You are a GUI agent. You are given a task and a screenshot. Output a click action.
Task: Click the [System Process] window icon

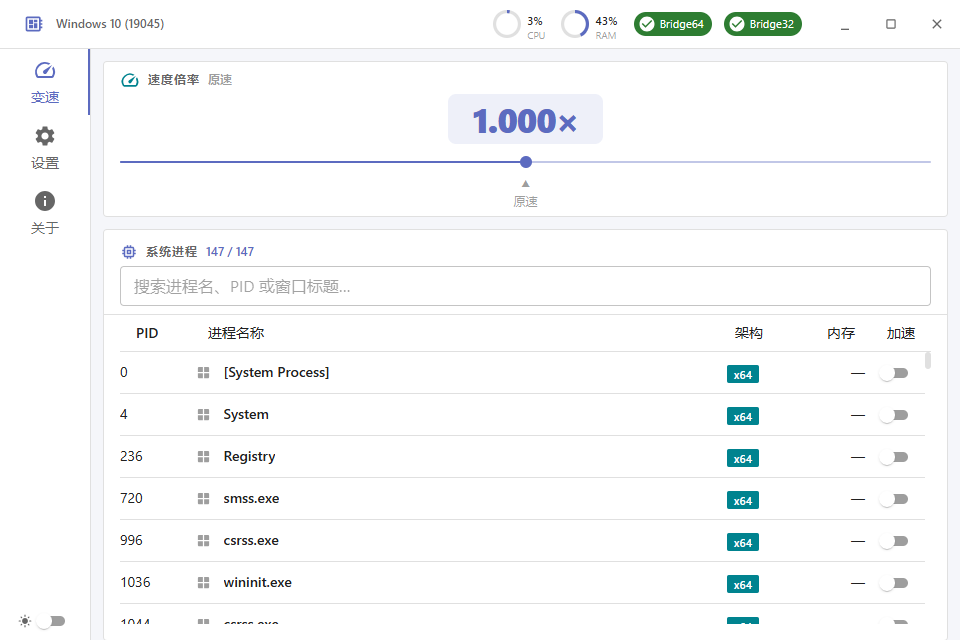pyautogui.click(x=203, y=373)
